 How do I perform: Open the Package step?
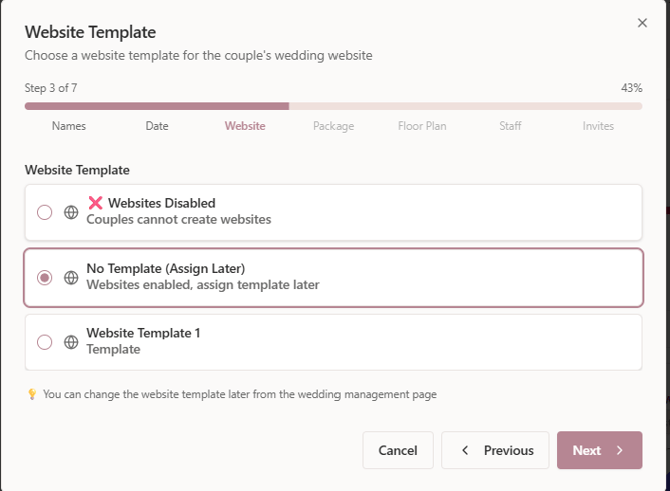point(333,126)
